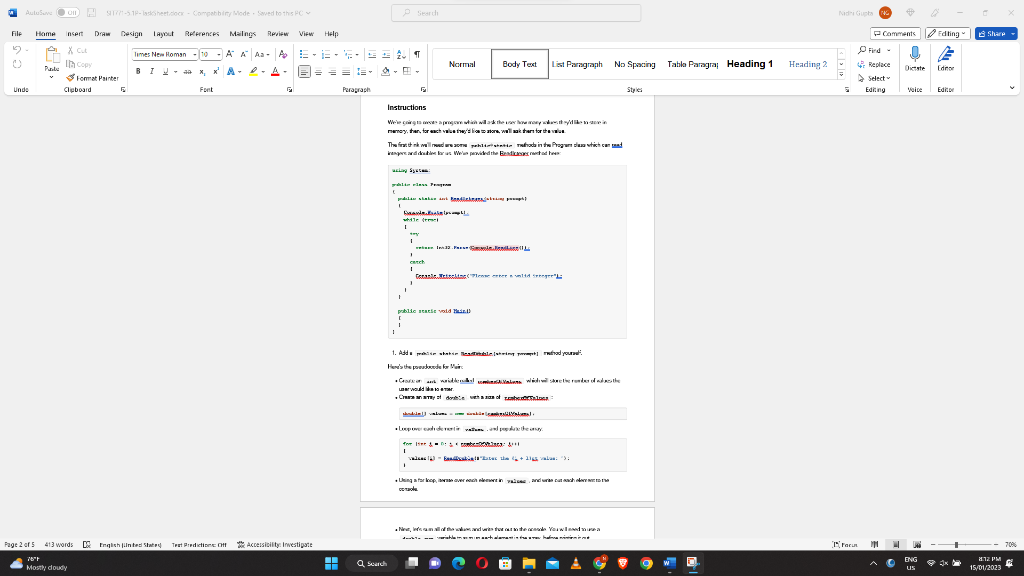
Task: Click the Numbering list icon
Action: point(326,54)
